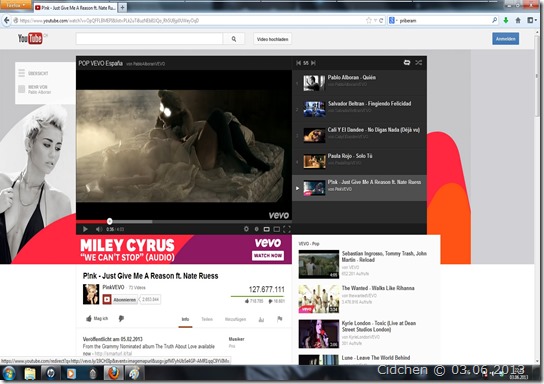Image resolution: width=544 pixels, height=384 pixels.
Task: Click WATCH NOW on Miley Cyrus banner
Action: pos(268,256)
